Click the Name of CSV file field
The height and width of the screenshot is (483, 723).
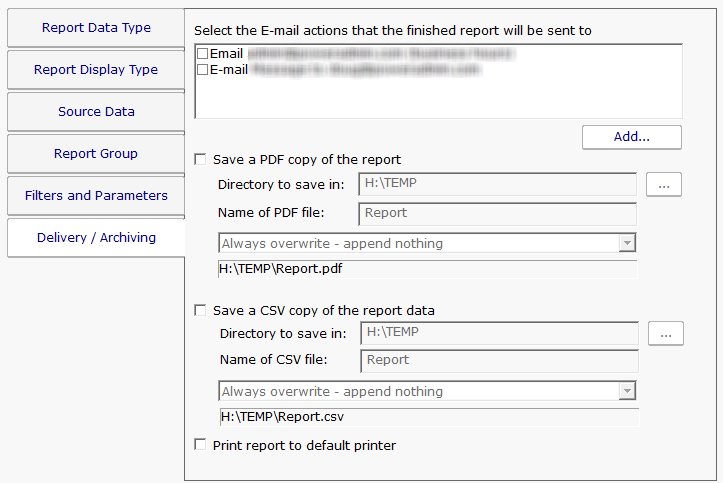click(498, 361)
